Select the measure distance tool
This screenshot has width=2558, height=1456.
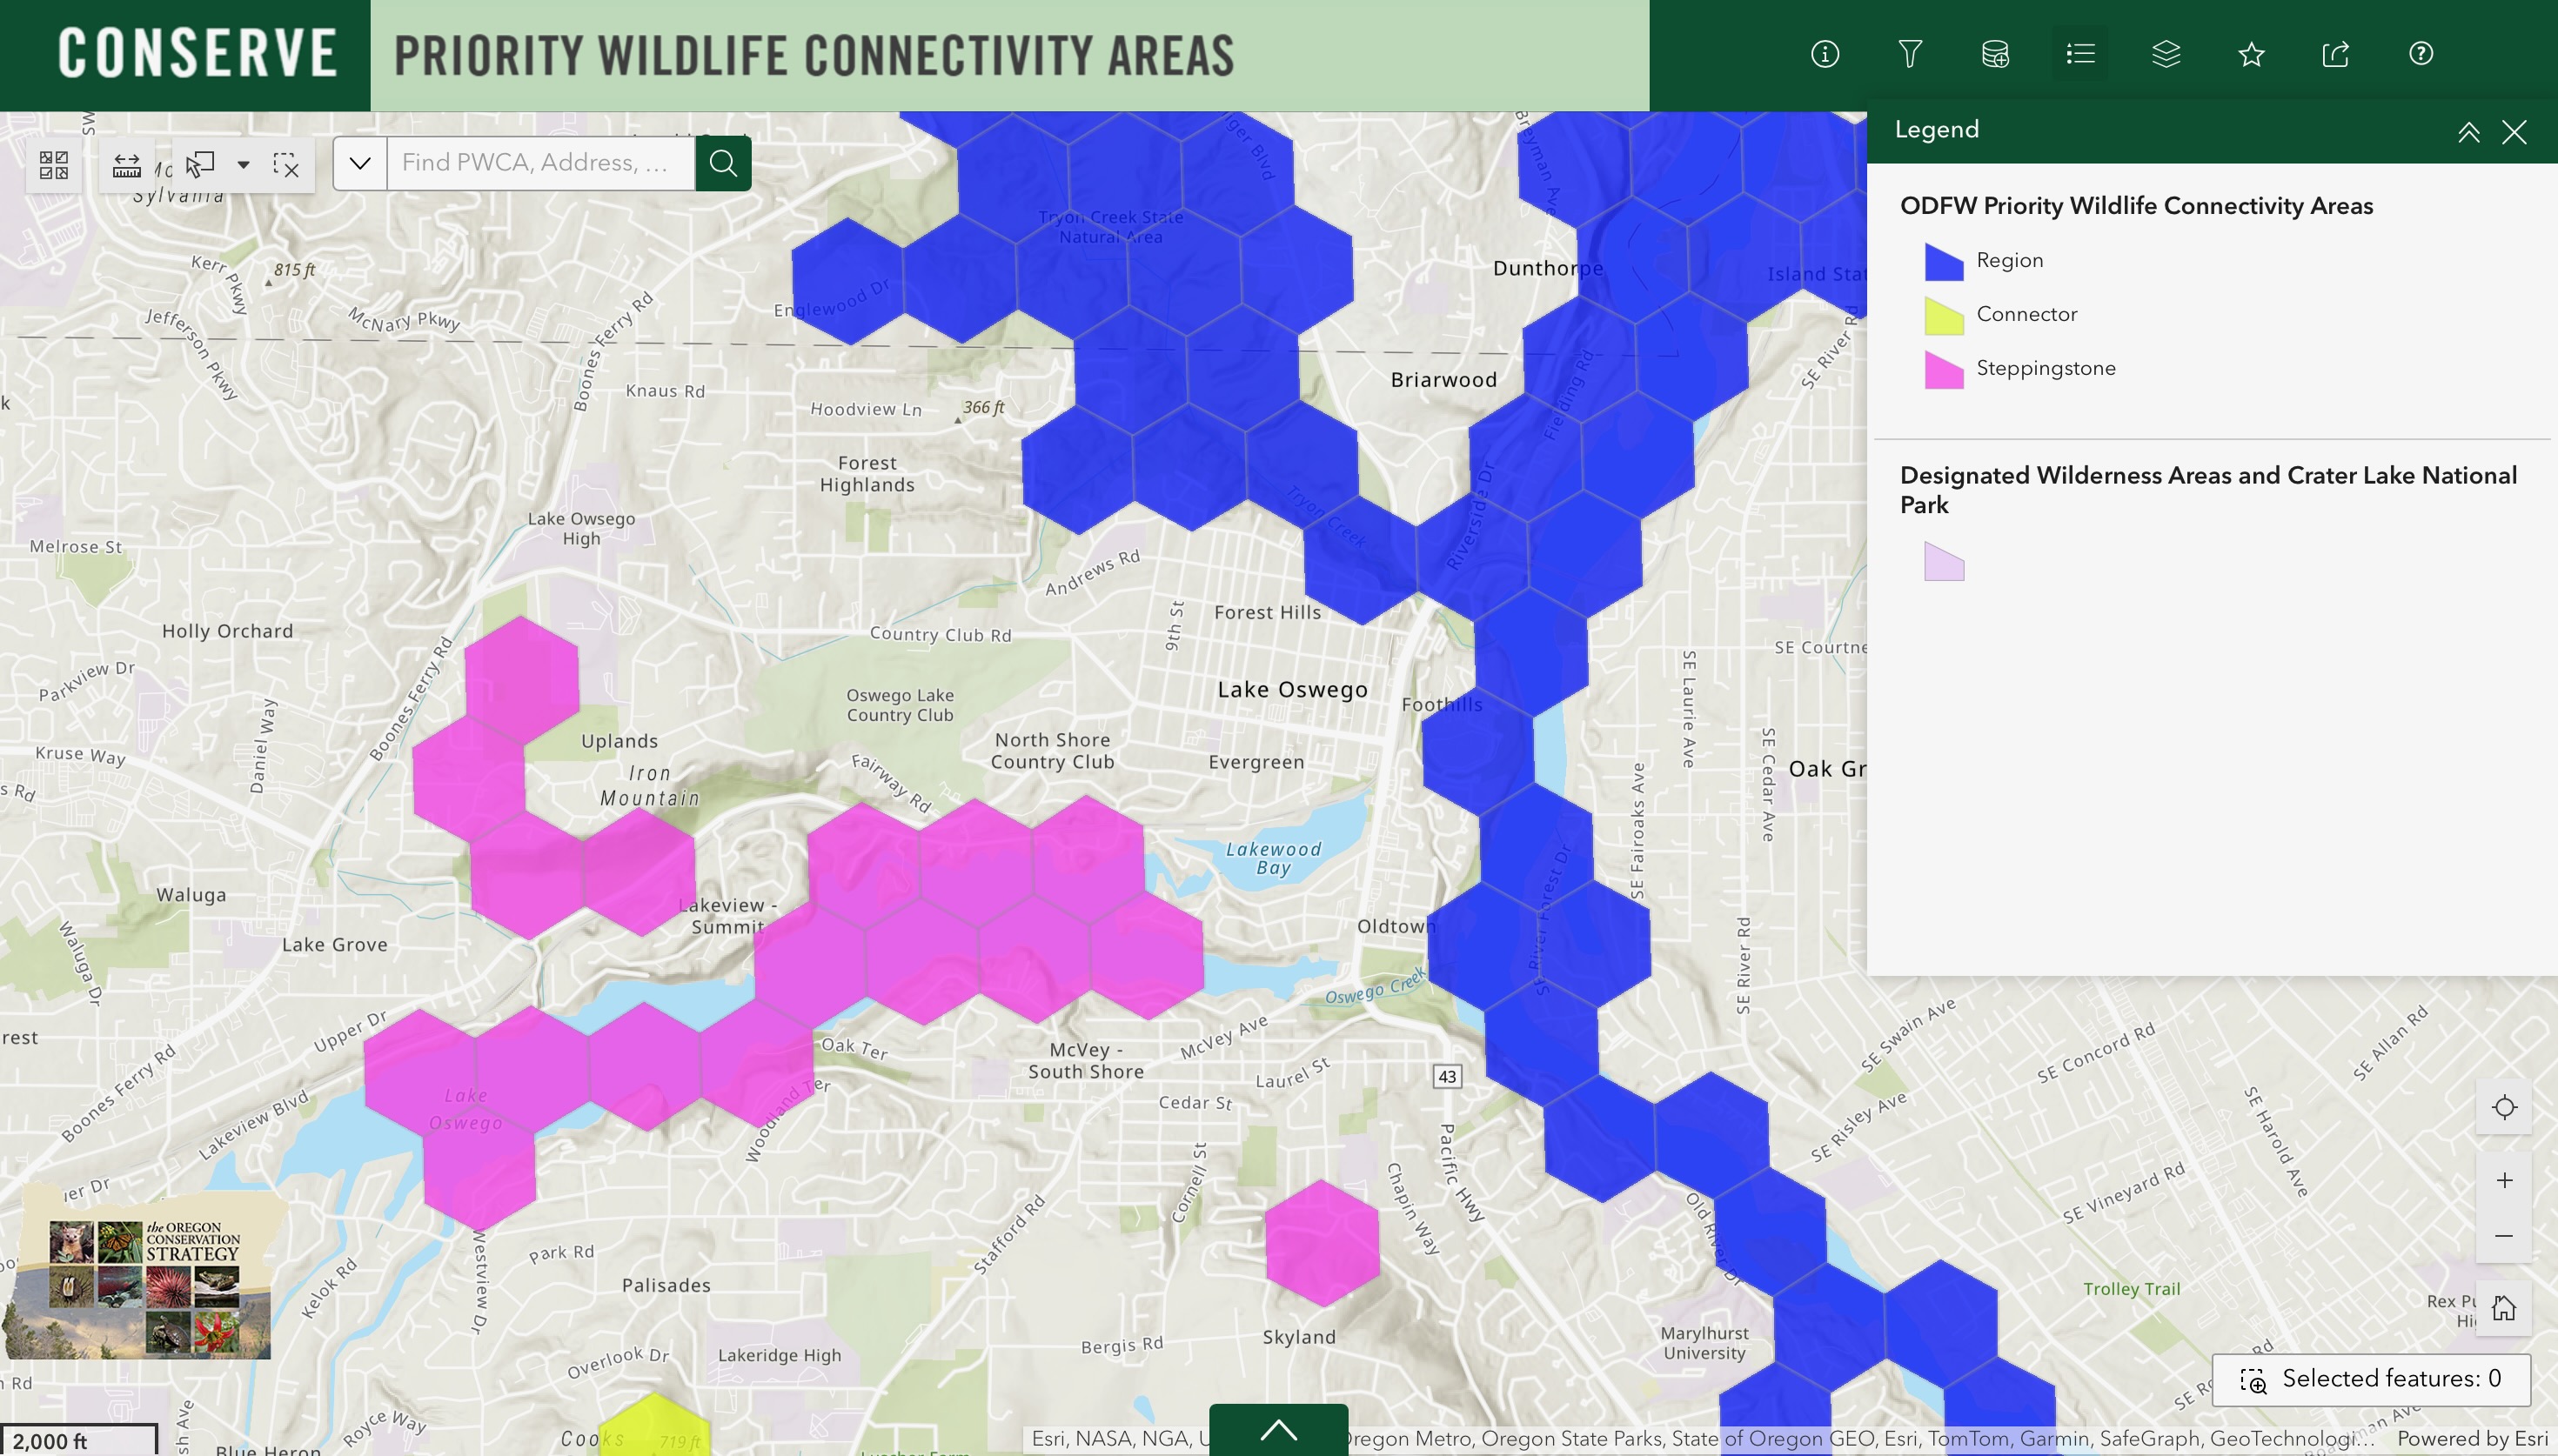coord(127,165)
